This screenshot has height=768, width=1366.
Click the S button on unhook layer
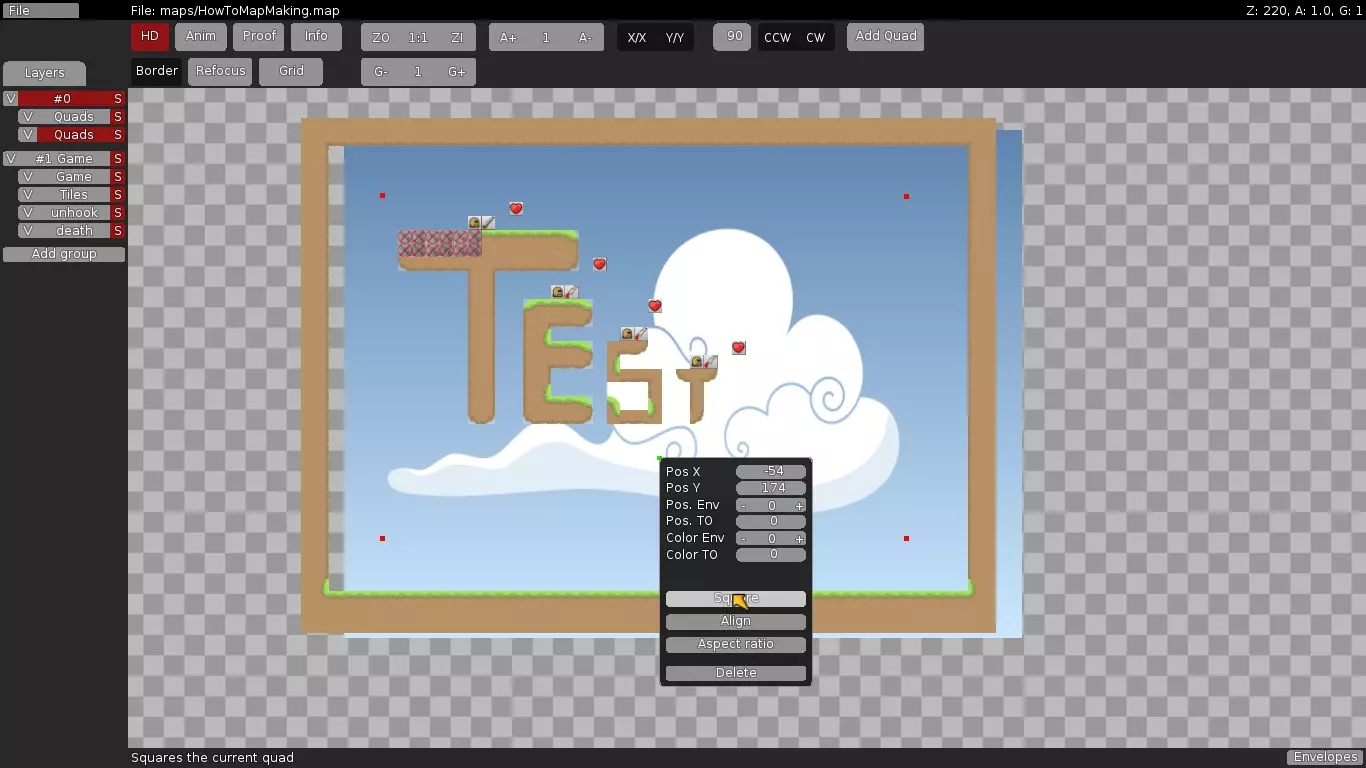pyautogui.click(x=118, y=213)
